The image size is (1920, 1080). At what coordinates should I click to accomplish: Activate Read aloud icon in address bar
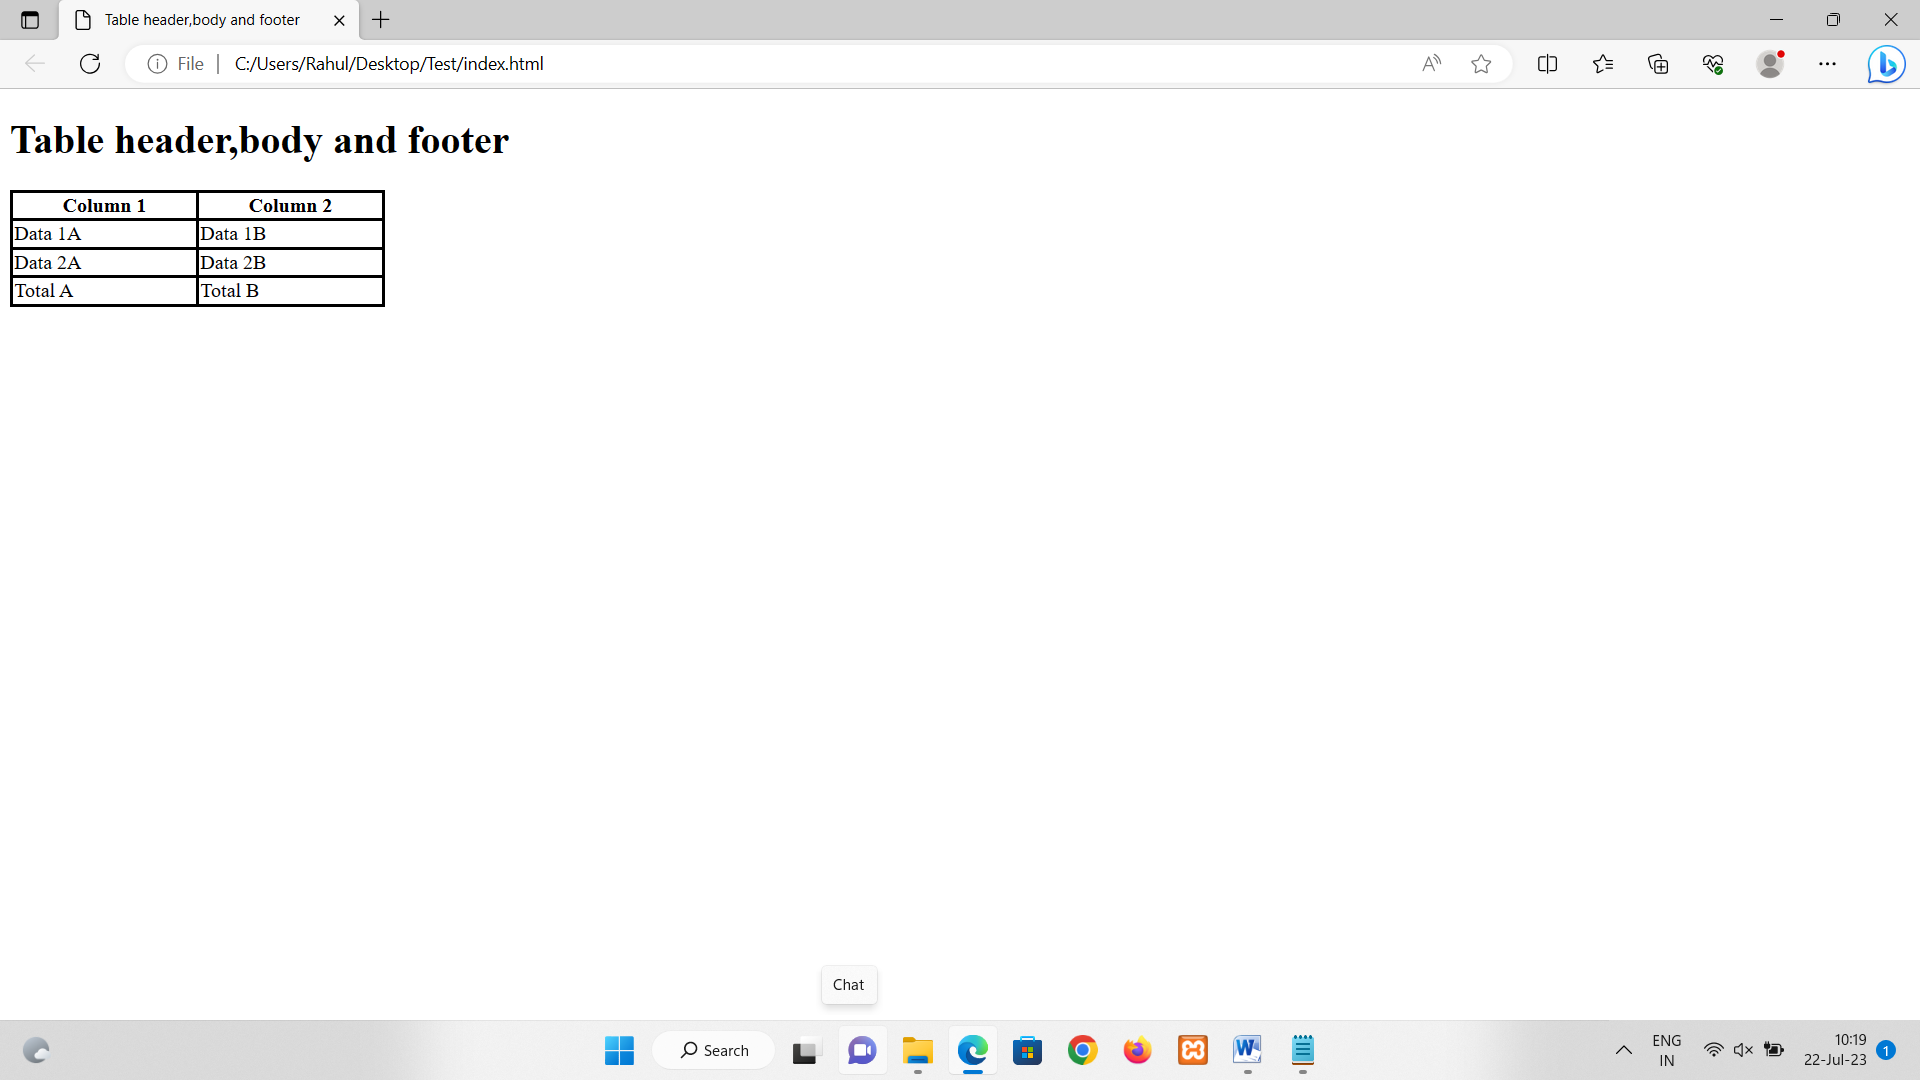point(1431,64)
